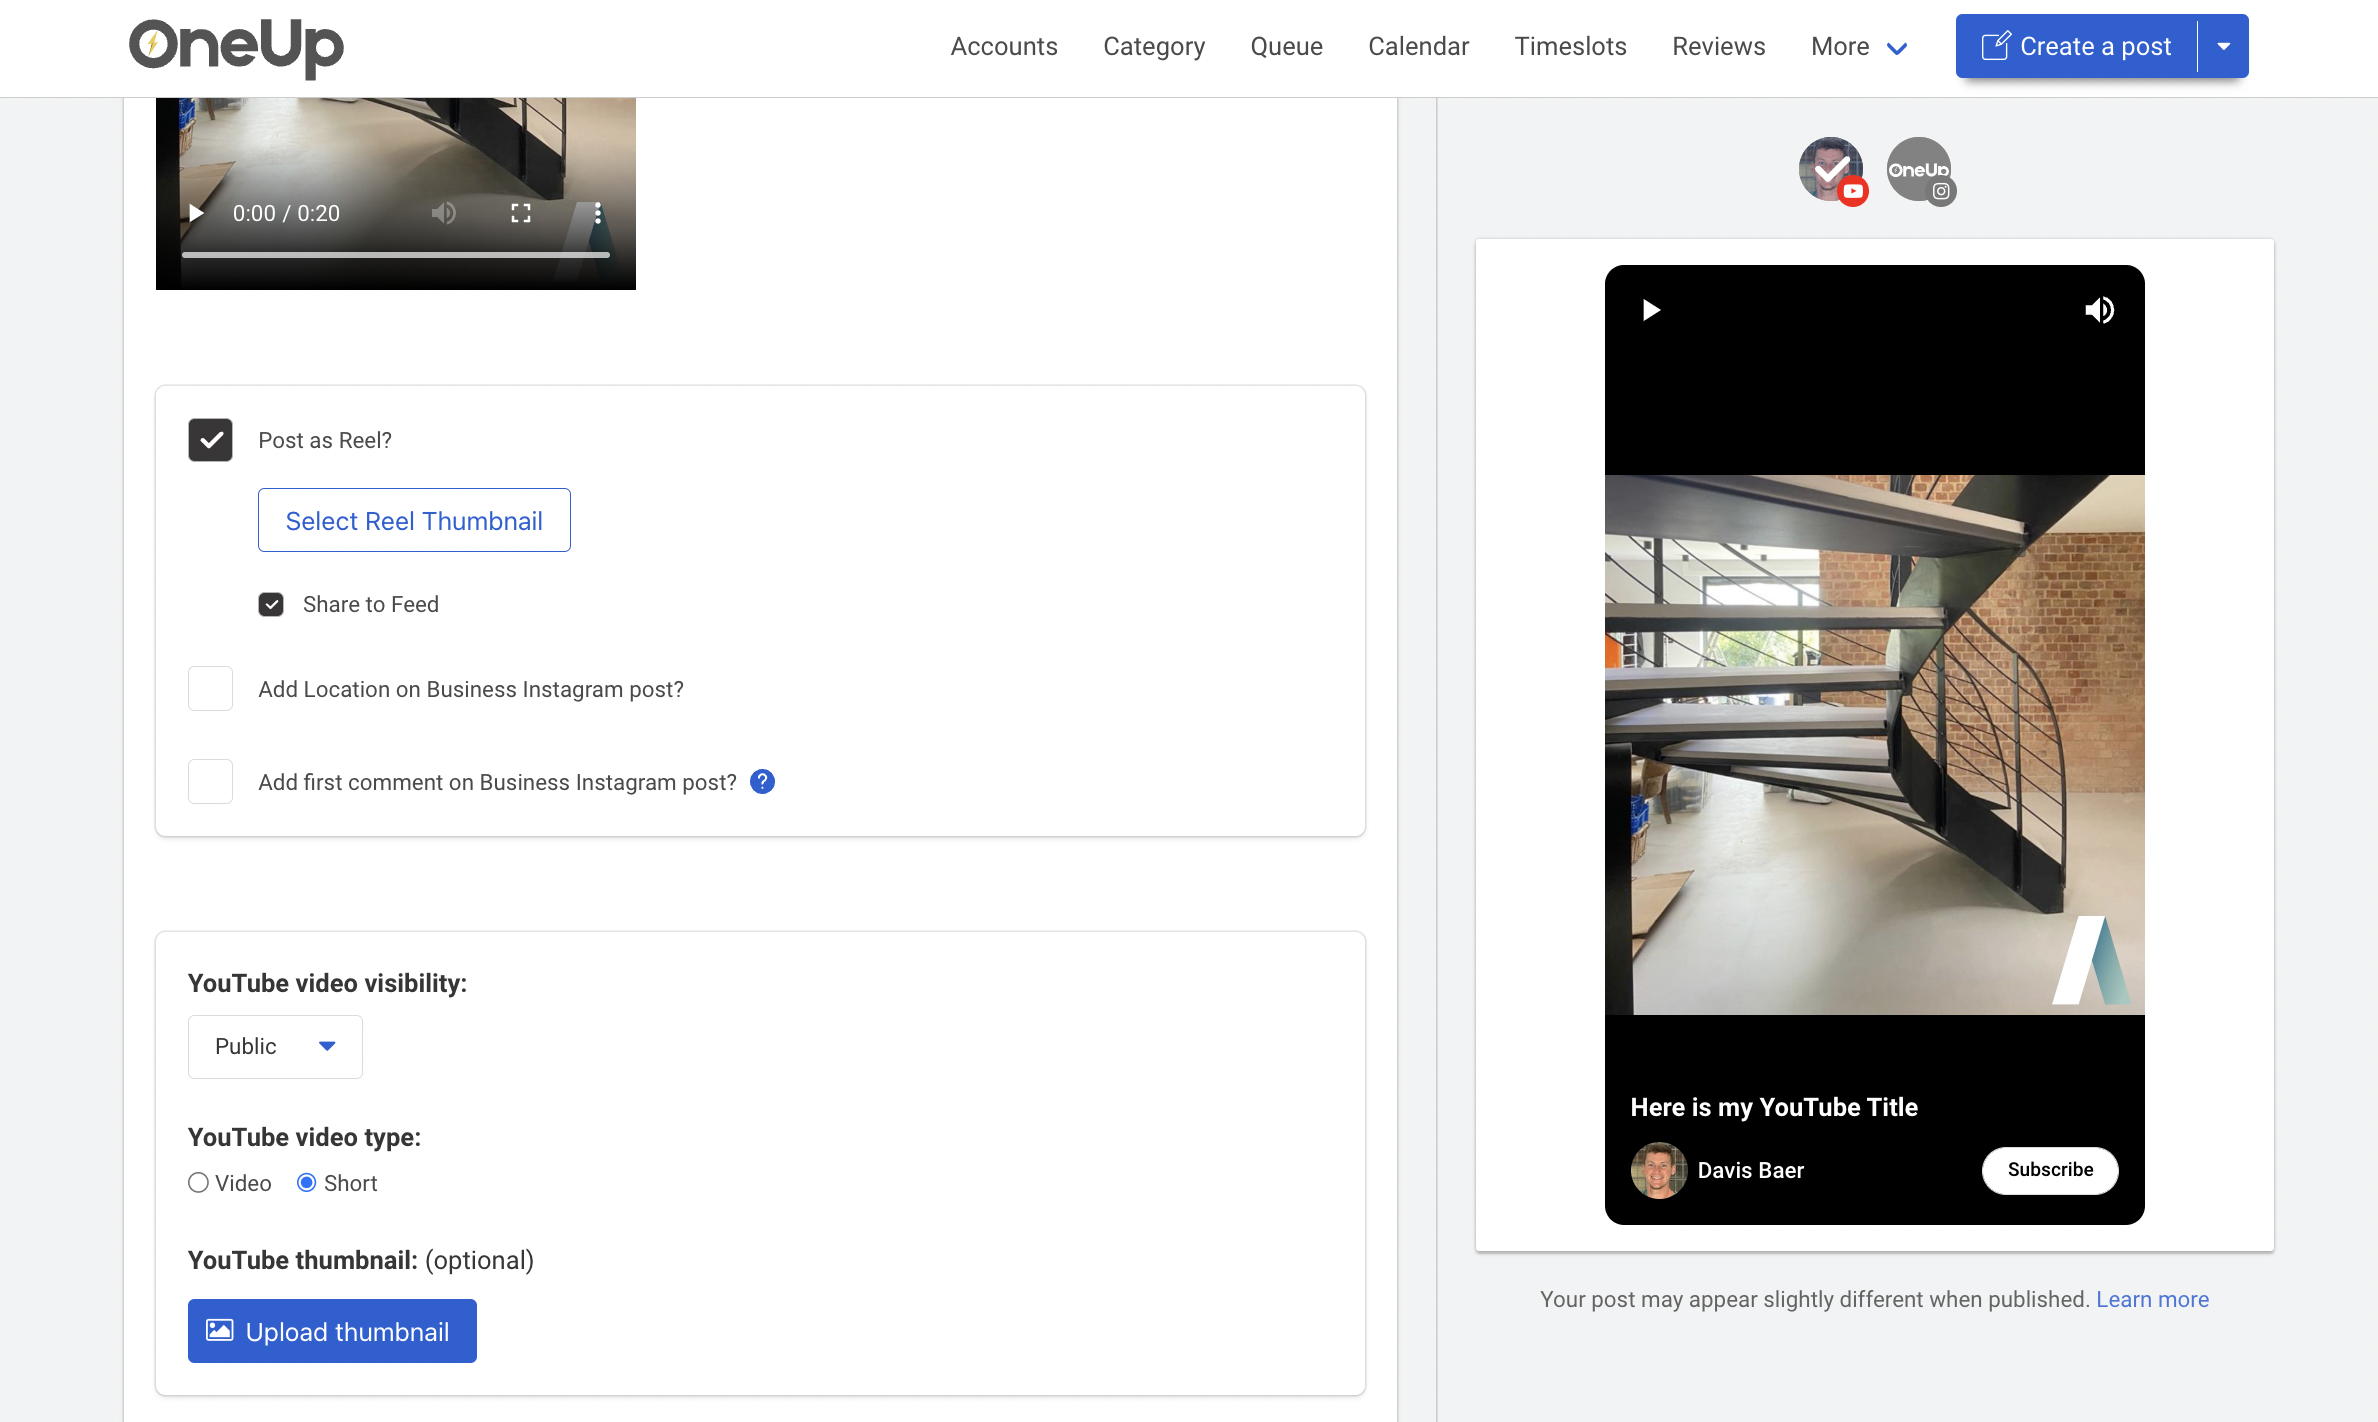Upload thumbnail for YouTube video

pyautogui.click(x=332, y=1331)
